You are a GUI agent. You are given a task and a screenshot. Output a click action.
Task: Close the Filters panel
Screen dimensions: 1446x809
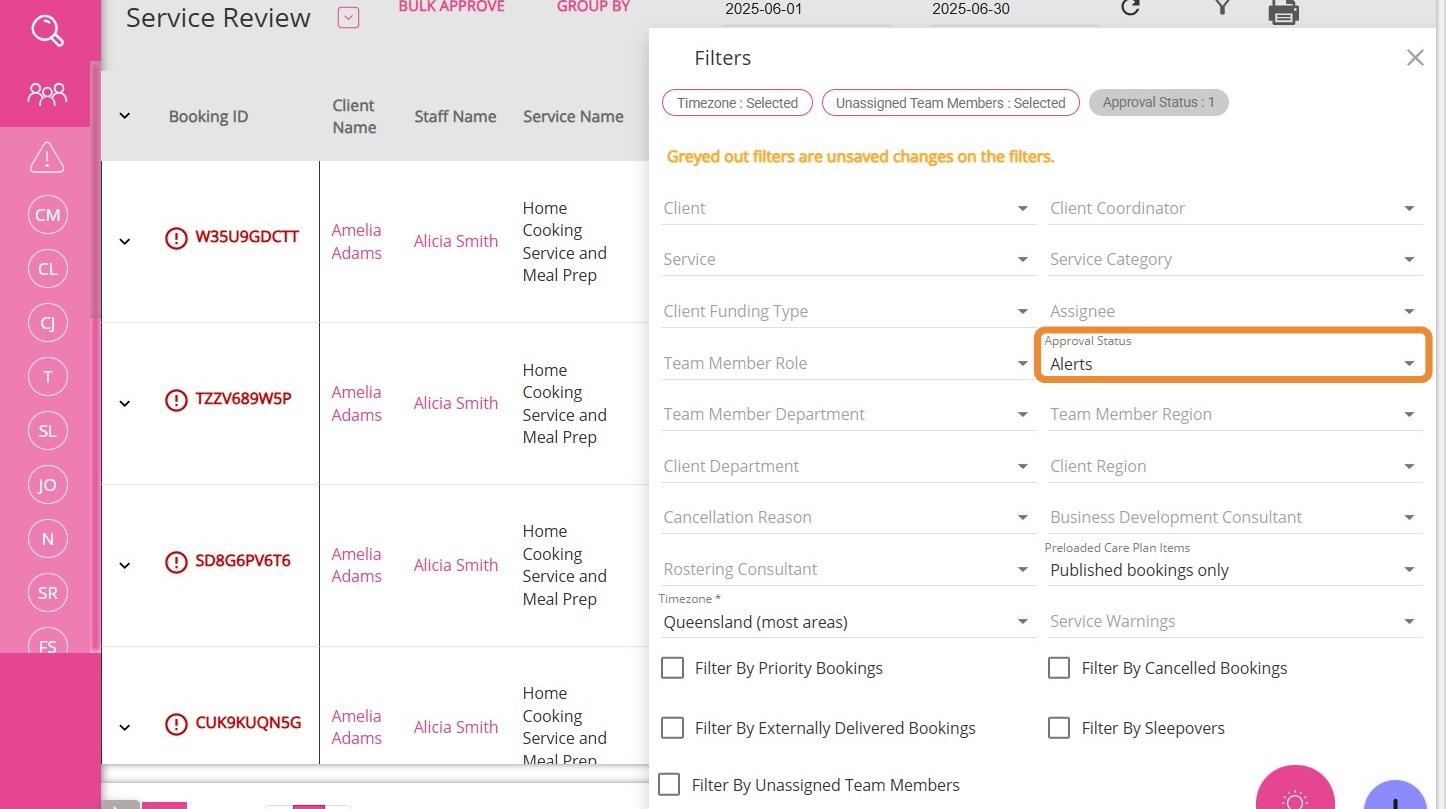[x=1414, y=58]
